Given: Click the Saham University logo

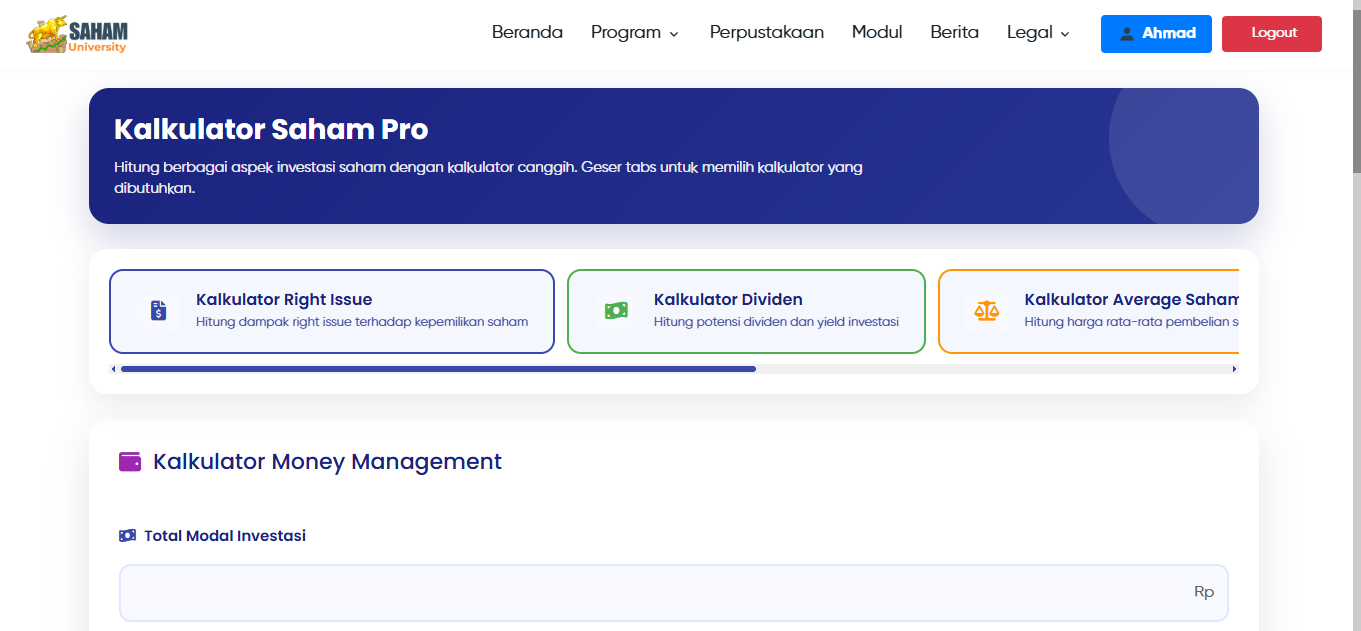Looking at the screenshot, I should pos(80,34).
